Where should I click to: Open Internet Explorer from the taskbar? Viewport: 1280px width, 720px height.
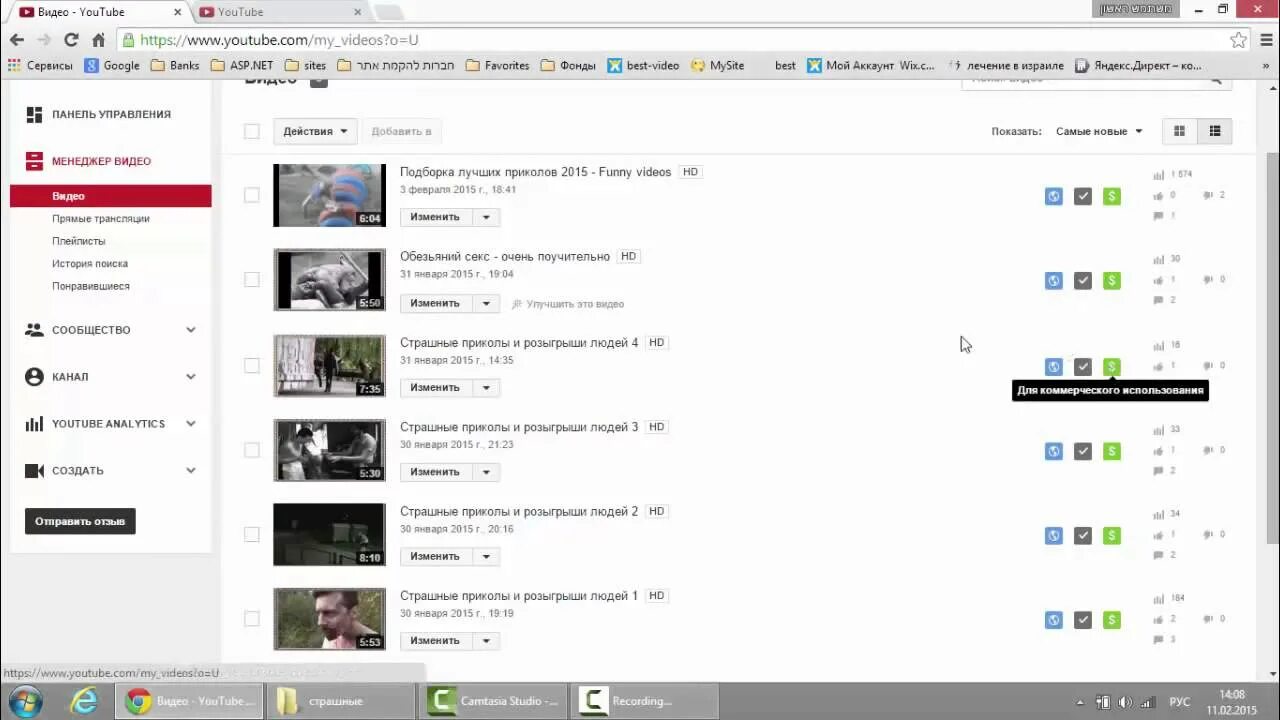coord(85,701)
